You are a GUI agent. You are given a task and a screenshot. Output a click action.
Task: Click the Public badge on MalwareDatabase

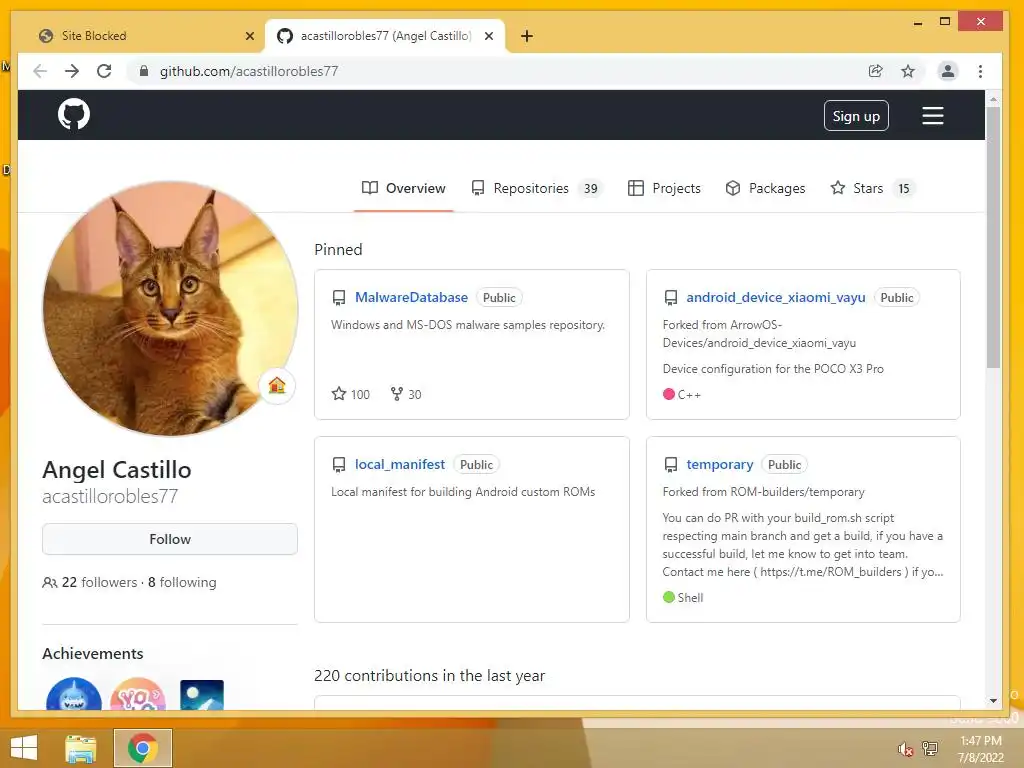[x=499, y=297]
